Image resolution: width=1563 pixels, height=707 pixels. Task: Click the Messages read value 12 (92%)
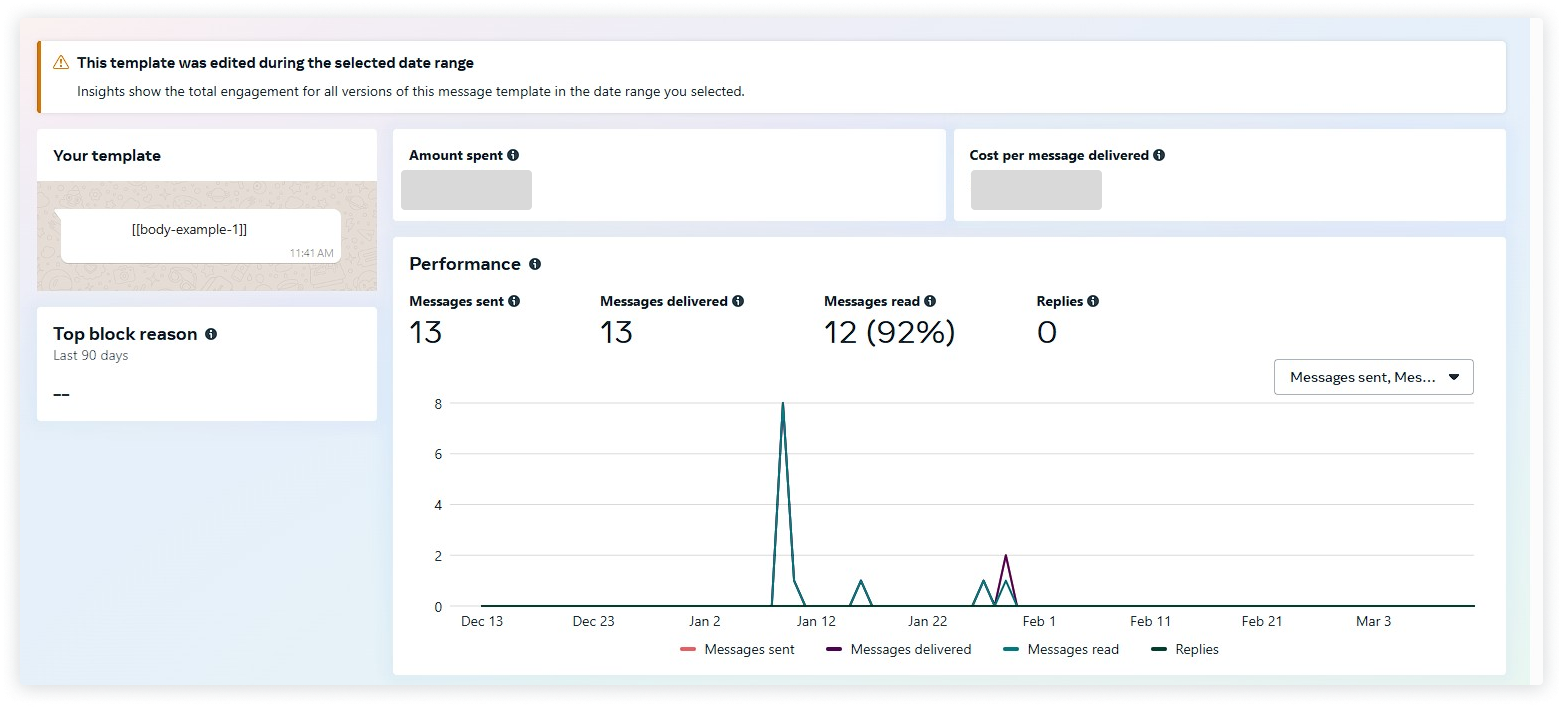pos(889,333)
